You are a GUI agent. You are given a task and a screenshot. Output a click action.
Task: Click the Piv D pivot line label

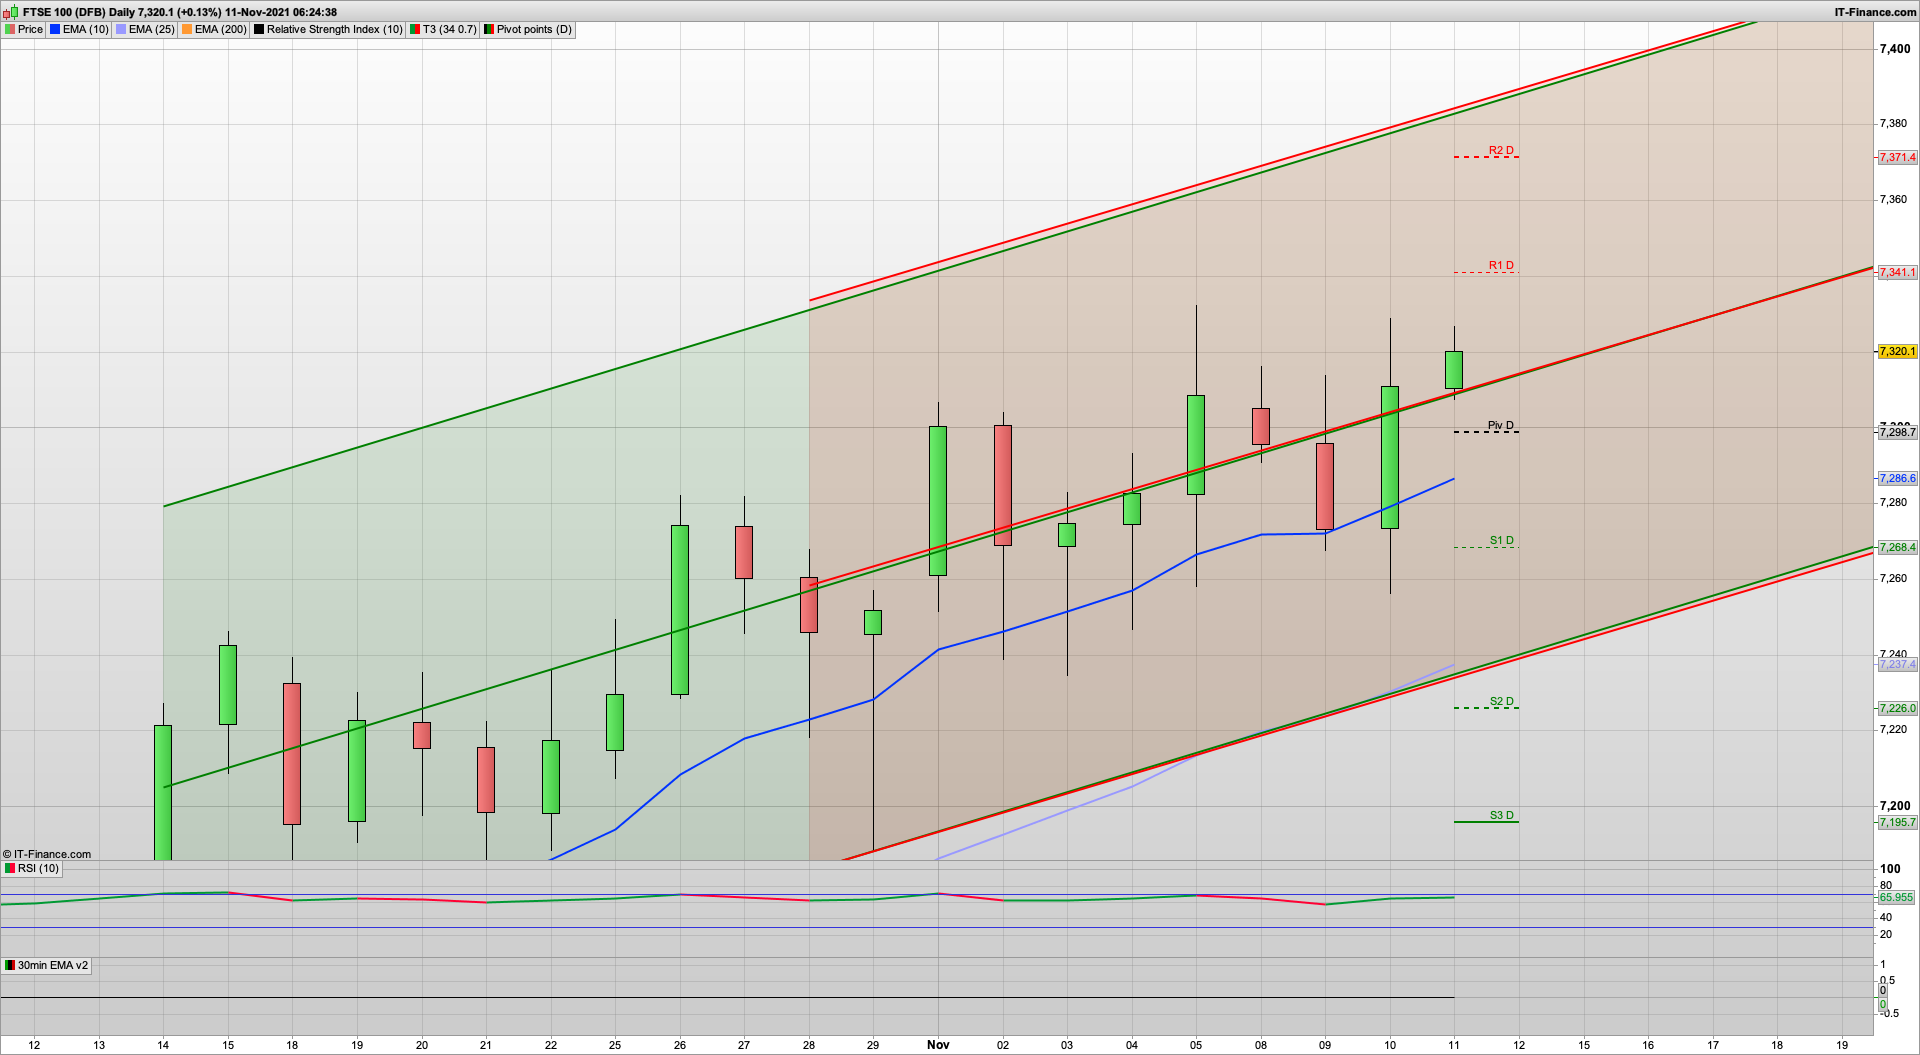1500,426
